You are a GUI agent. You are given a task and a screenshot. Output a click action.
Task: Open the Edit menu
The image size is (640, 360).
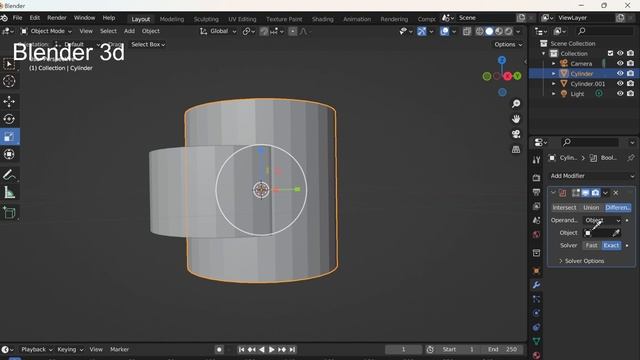coord(35,18)
